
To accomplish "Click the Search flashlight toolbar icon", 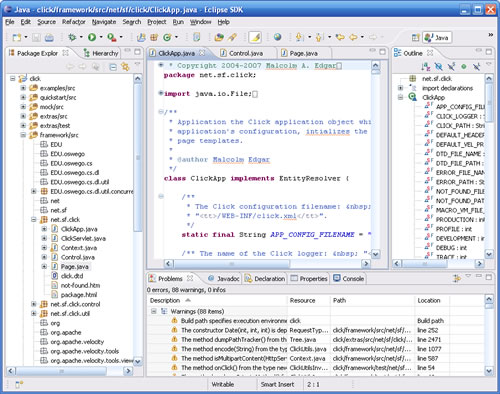I will click(232, 37).
